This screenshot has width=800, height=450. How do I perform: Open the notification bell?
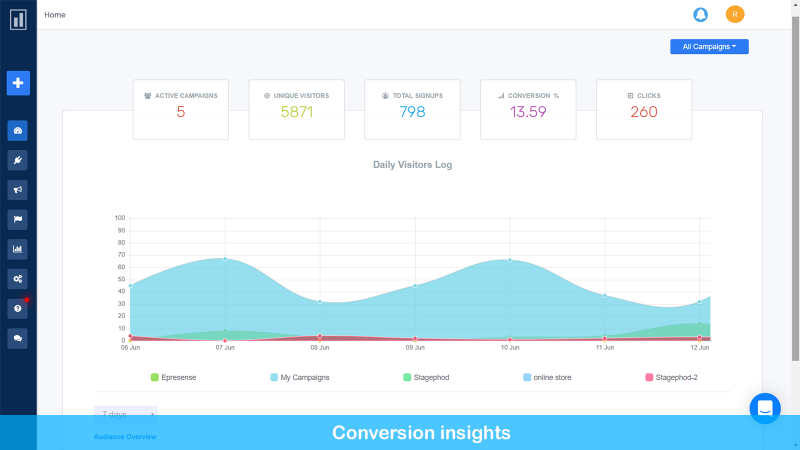(x=701, y=14)
